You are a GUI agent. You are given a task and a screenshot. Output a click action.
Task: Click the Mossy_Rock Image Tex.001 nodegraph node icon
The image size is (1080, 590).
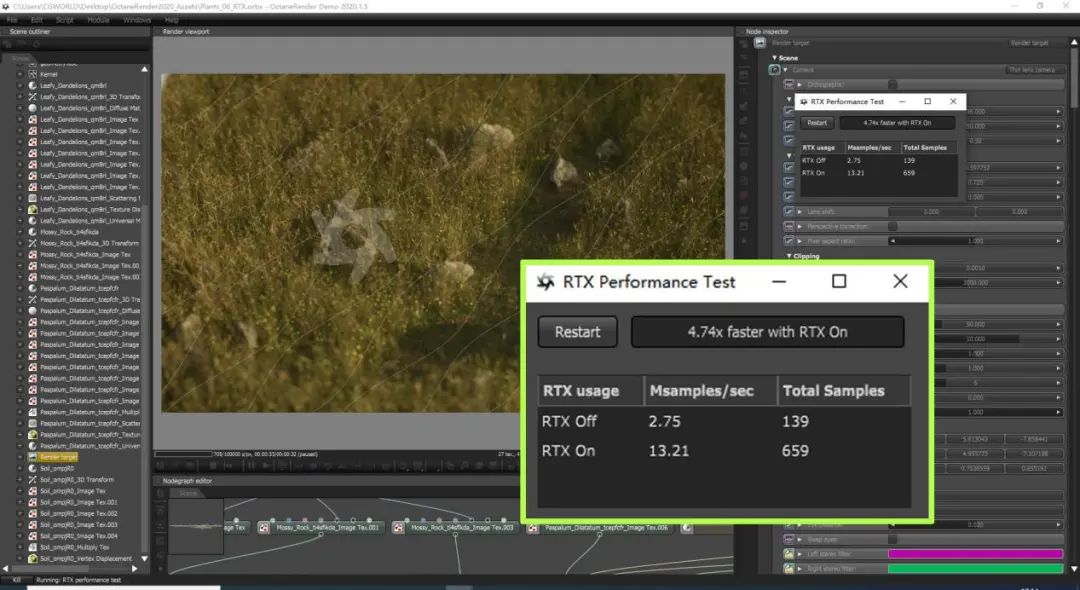pyautogui.click(x=264, y=528)
